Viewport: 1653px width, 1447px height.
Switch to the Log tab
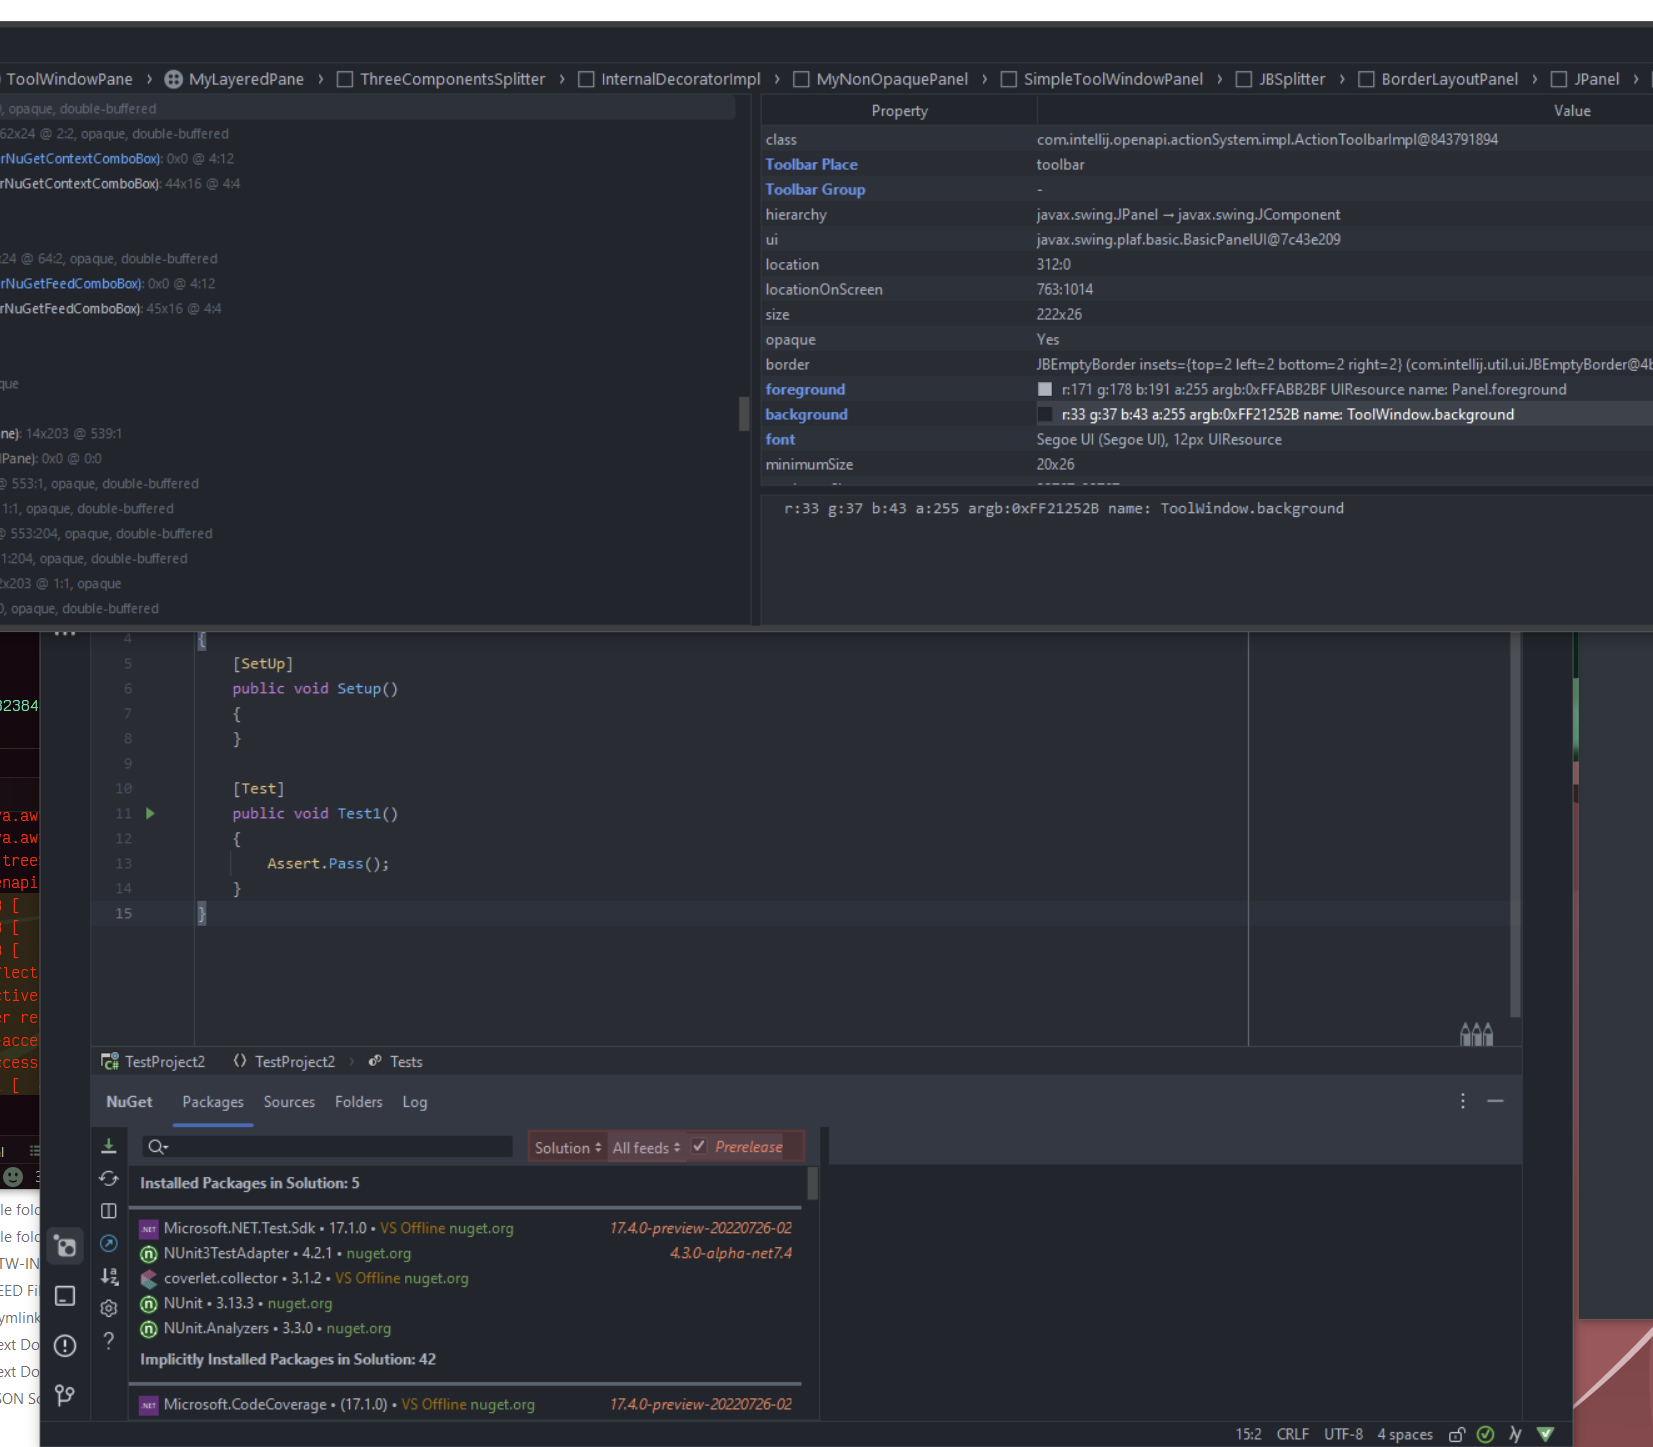415,1101
